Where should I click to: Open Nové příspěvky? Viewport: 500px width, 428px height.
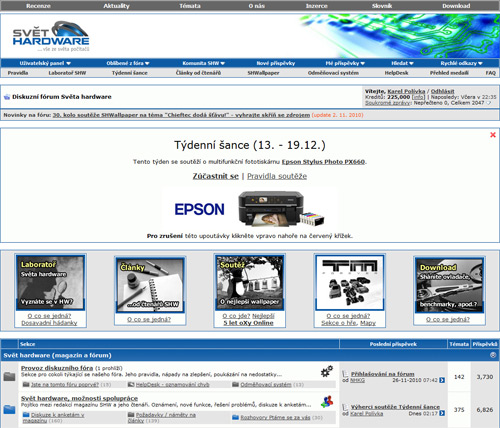pos(276,63)
